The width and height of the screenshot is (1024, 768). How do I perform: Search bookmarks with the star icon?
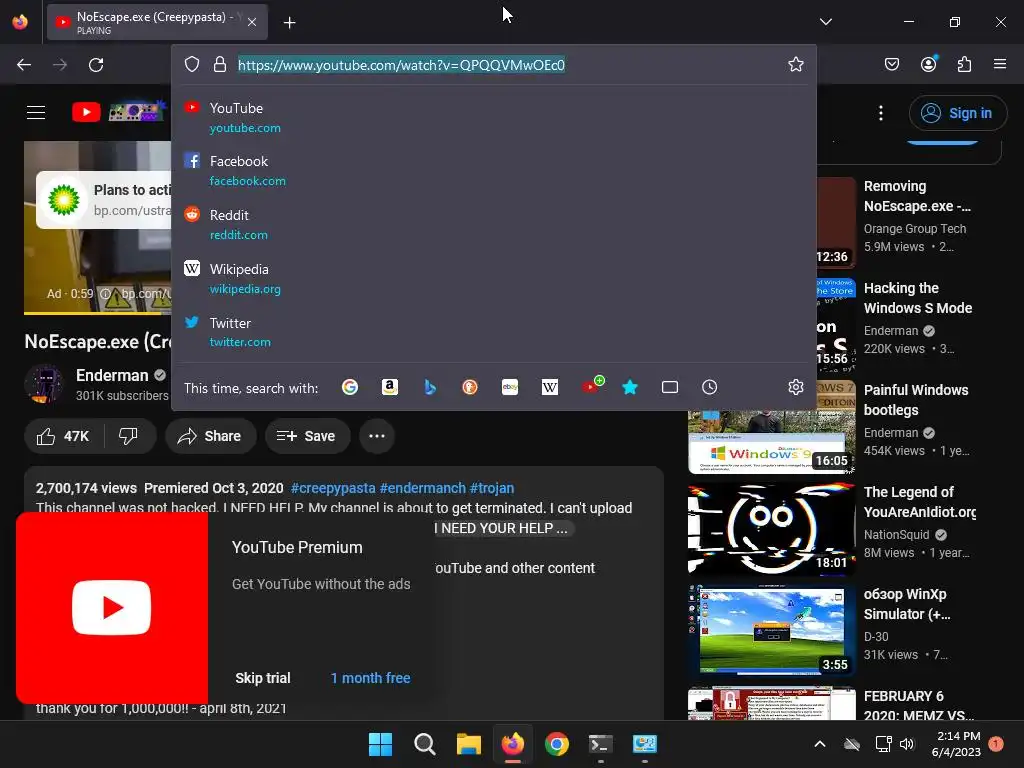[630, 387]
